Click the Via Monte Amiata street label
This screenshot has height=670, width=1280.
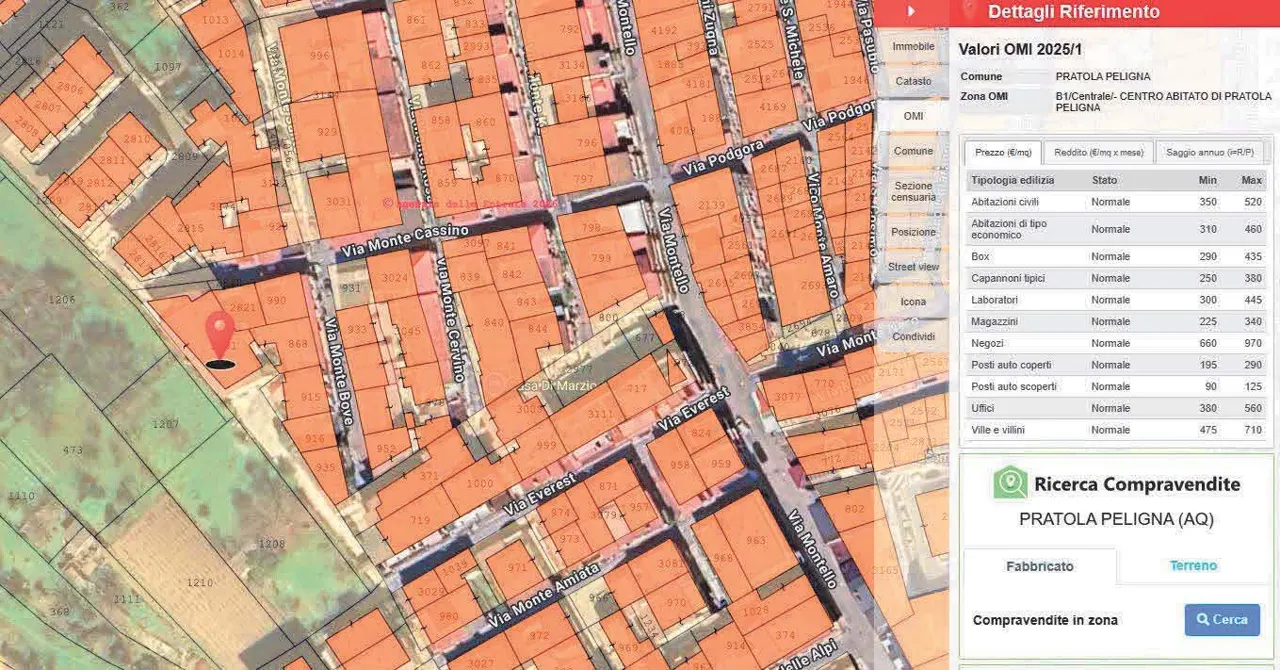coord(544,595)
